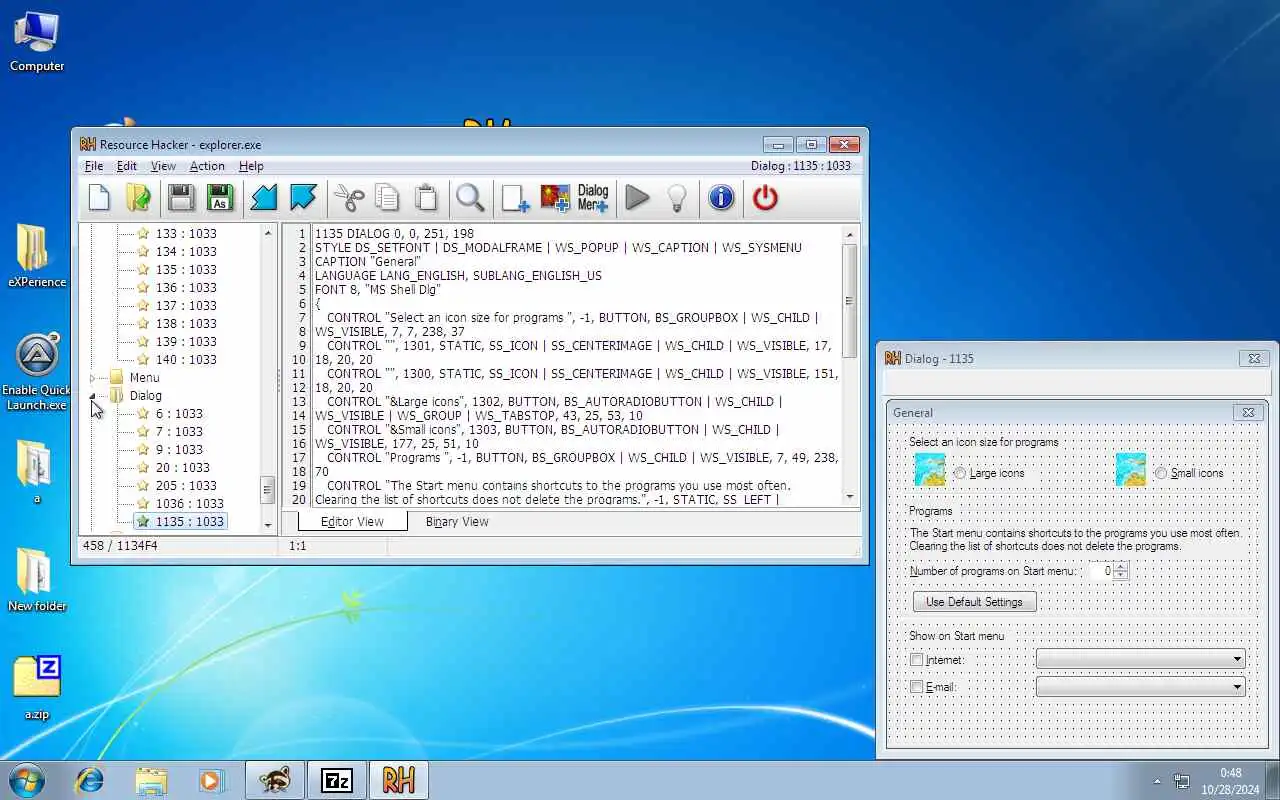Check the E-mail checkbox in dialog preview

tap(917, 687)
